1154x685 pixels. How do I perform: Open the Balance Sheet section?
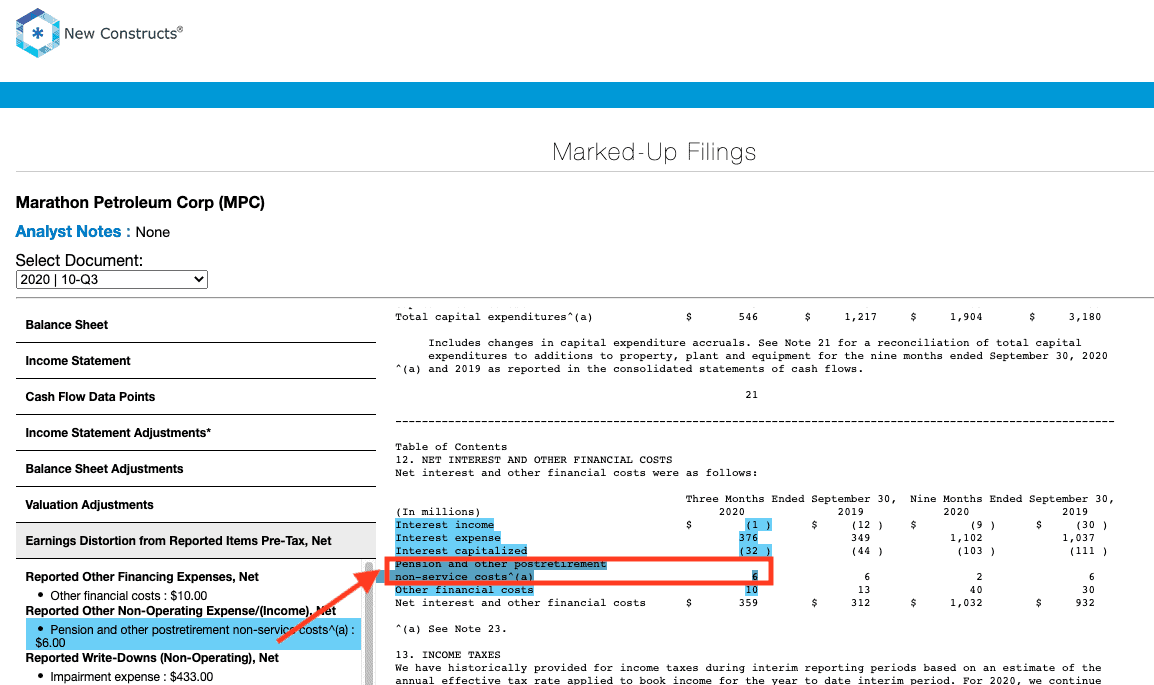196,325
